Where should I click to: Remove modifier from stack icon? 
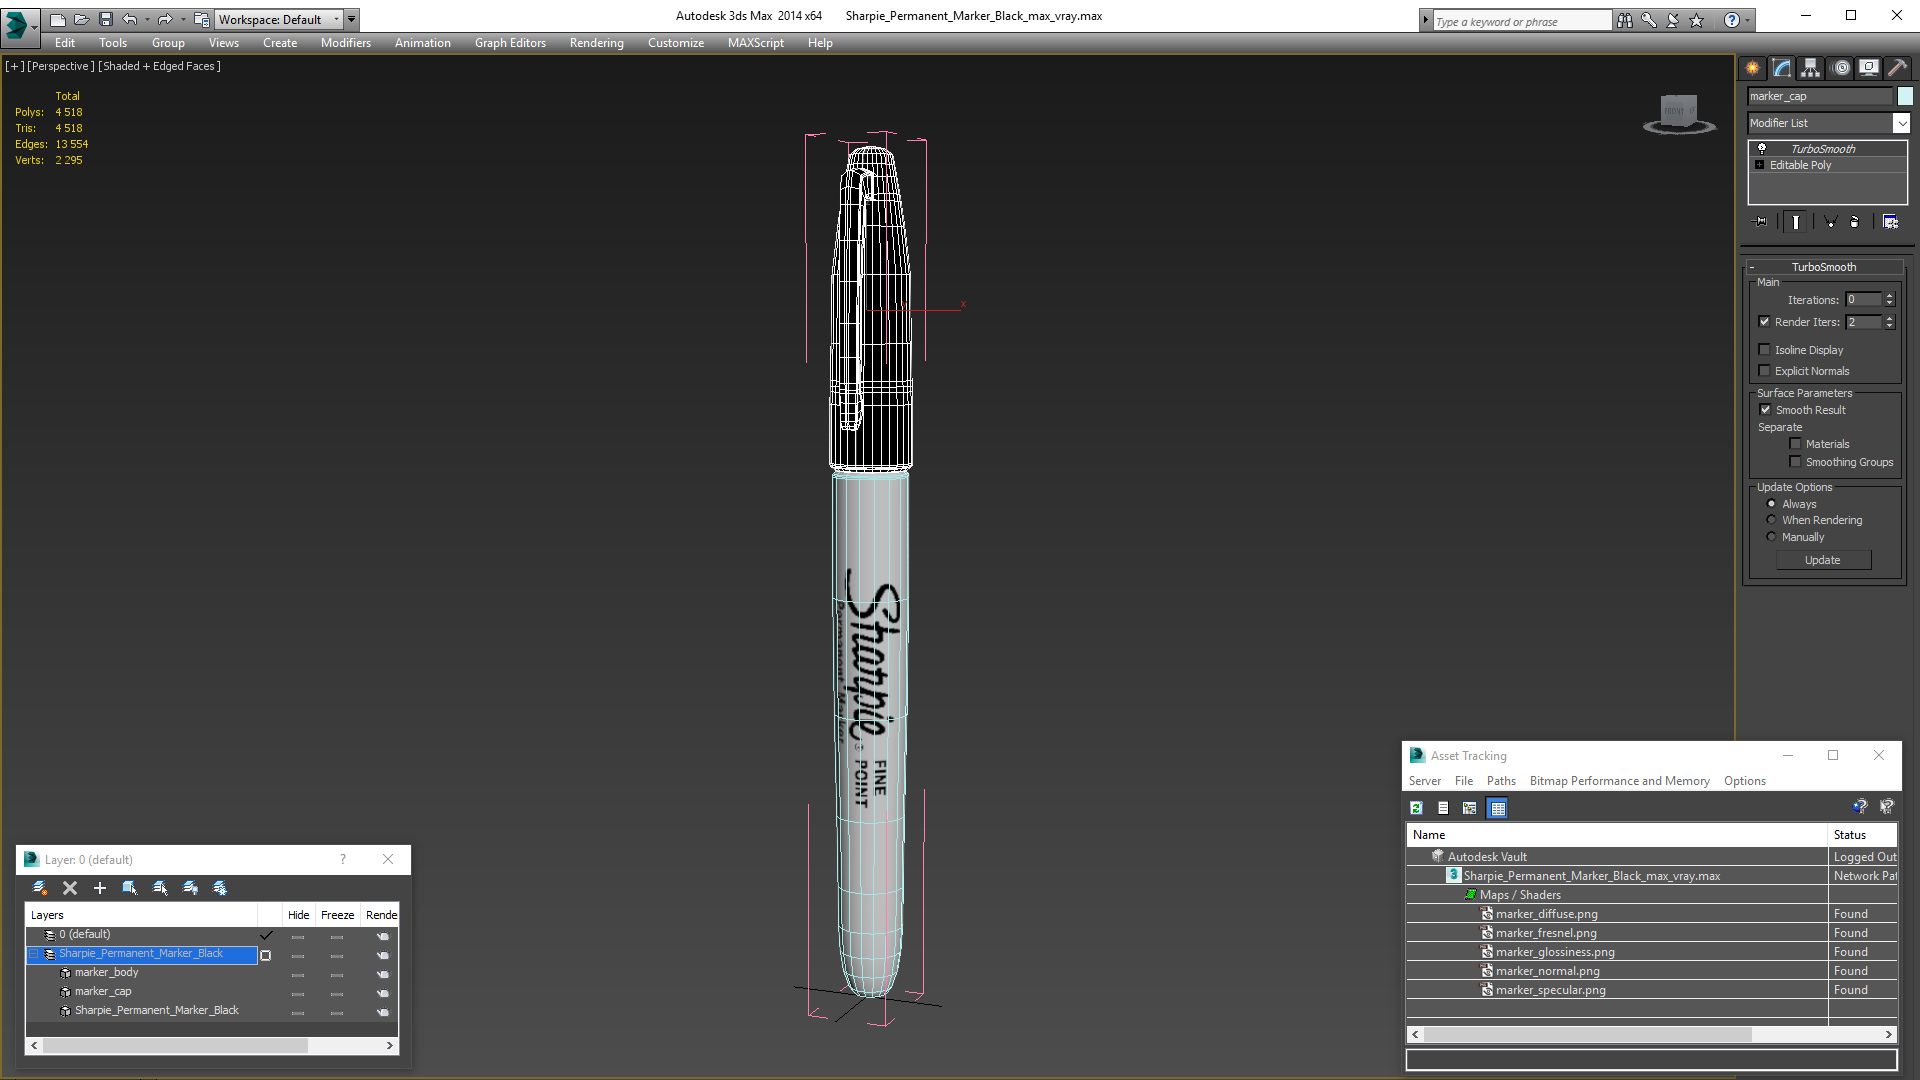pyautogui.click(x=1855, y=222)
